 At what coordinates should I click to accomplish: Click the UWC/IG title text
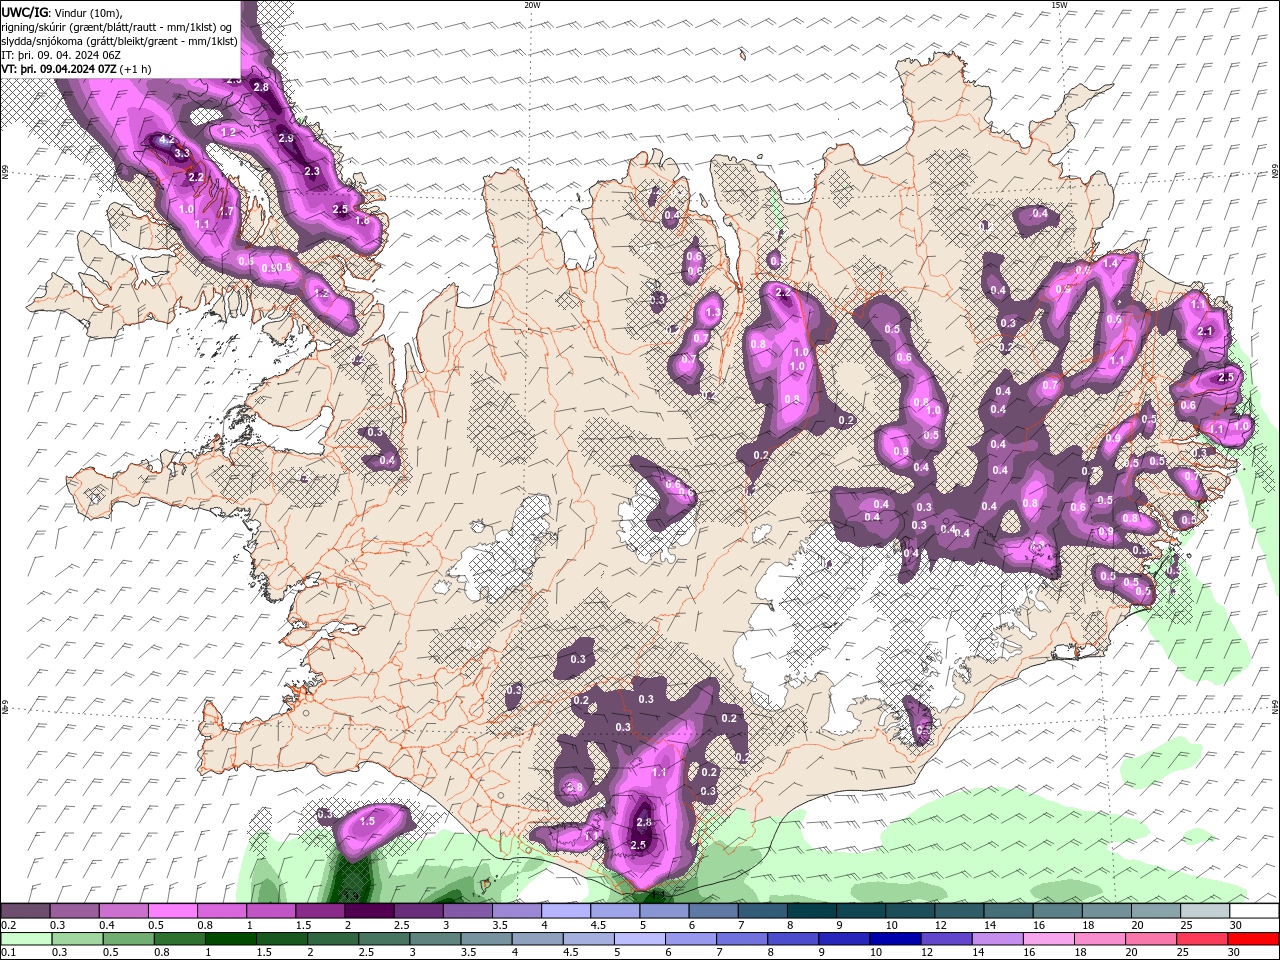[25, 12]
